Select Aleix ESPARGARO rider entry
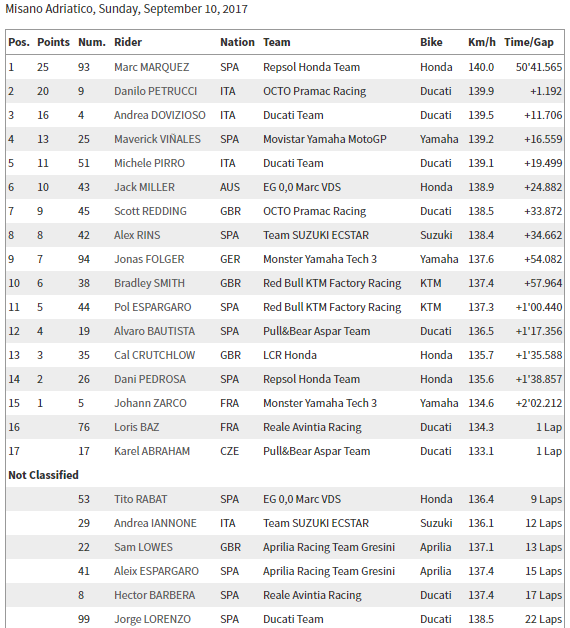The height and width of the screenshot is (628, 570). click(x=156, y=571)
